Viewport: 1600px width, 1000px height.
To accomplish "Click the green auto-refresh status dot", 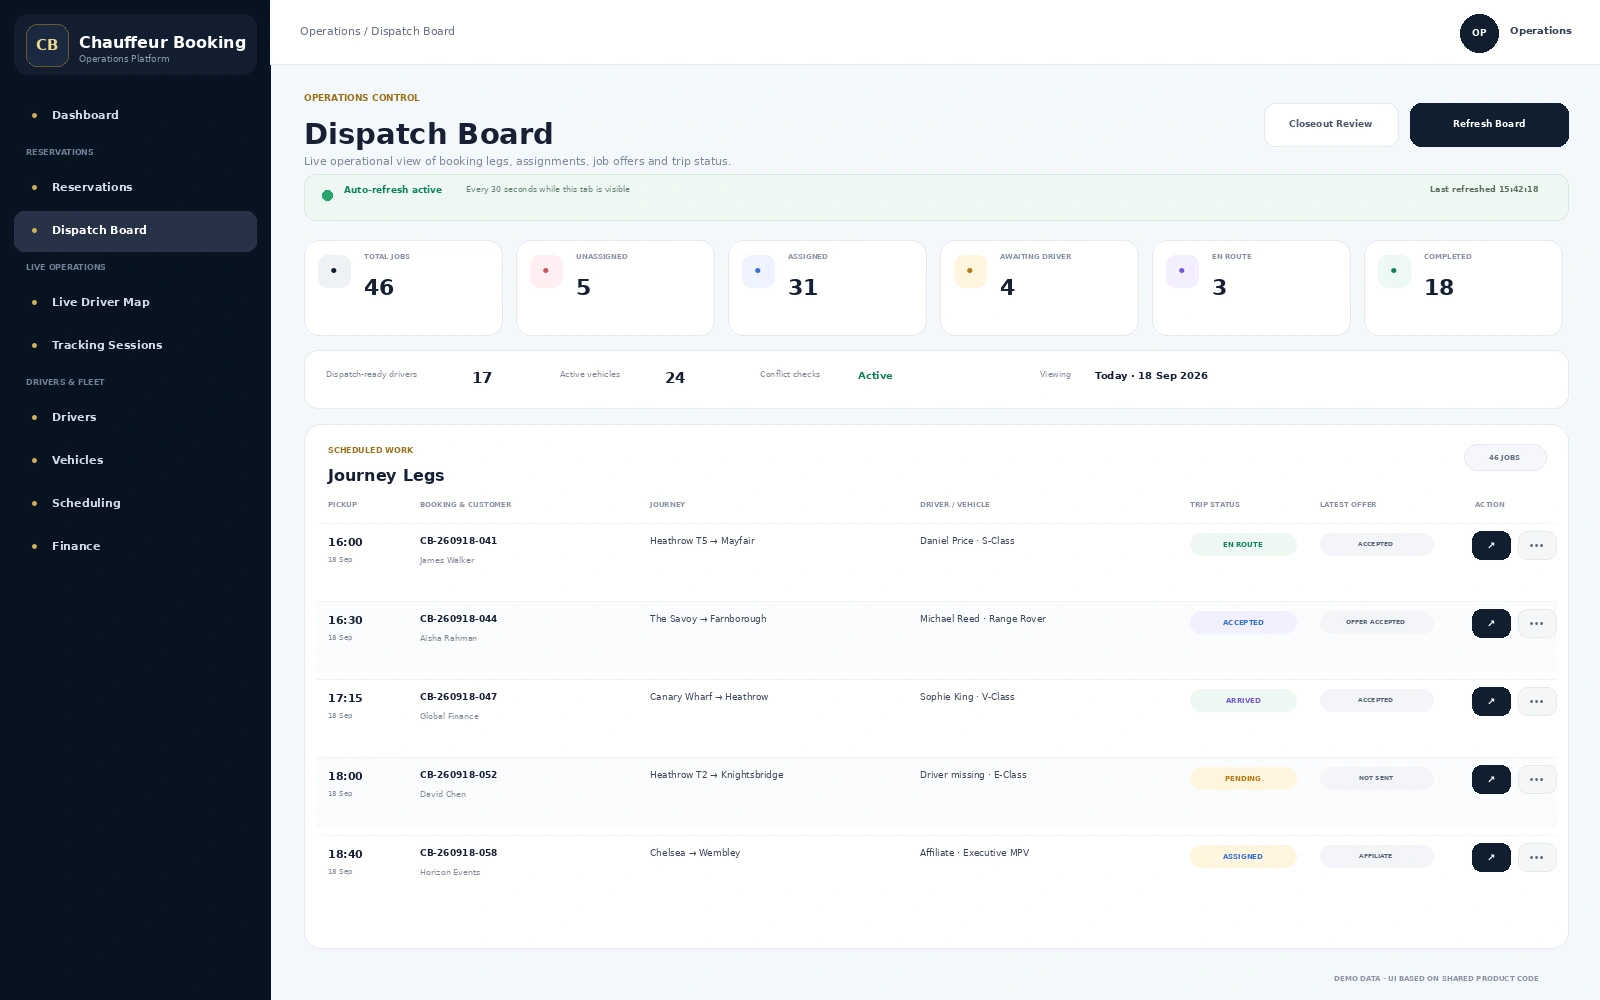I will pyautogui.click(x=327, y=196).
